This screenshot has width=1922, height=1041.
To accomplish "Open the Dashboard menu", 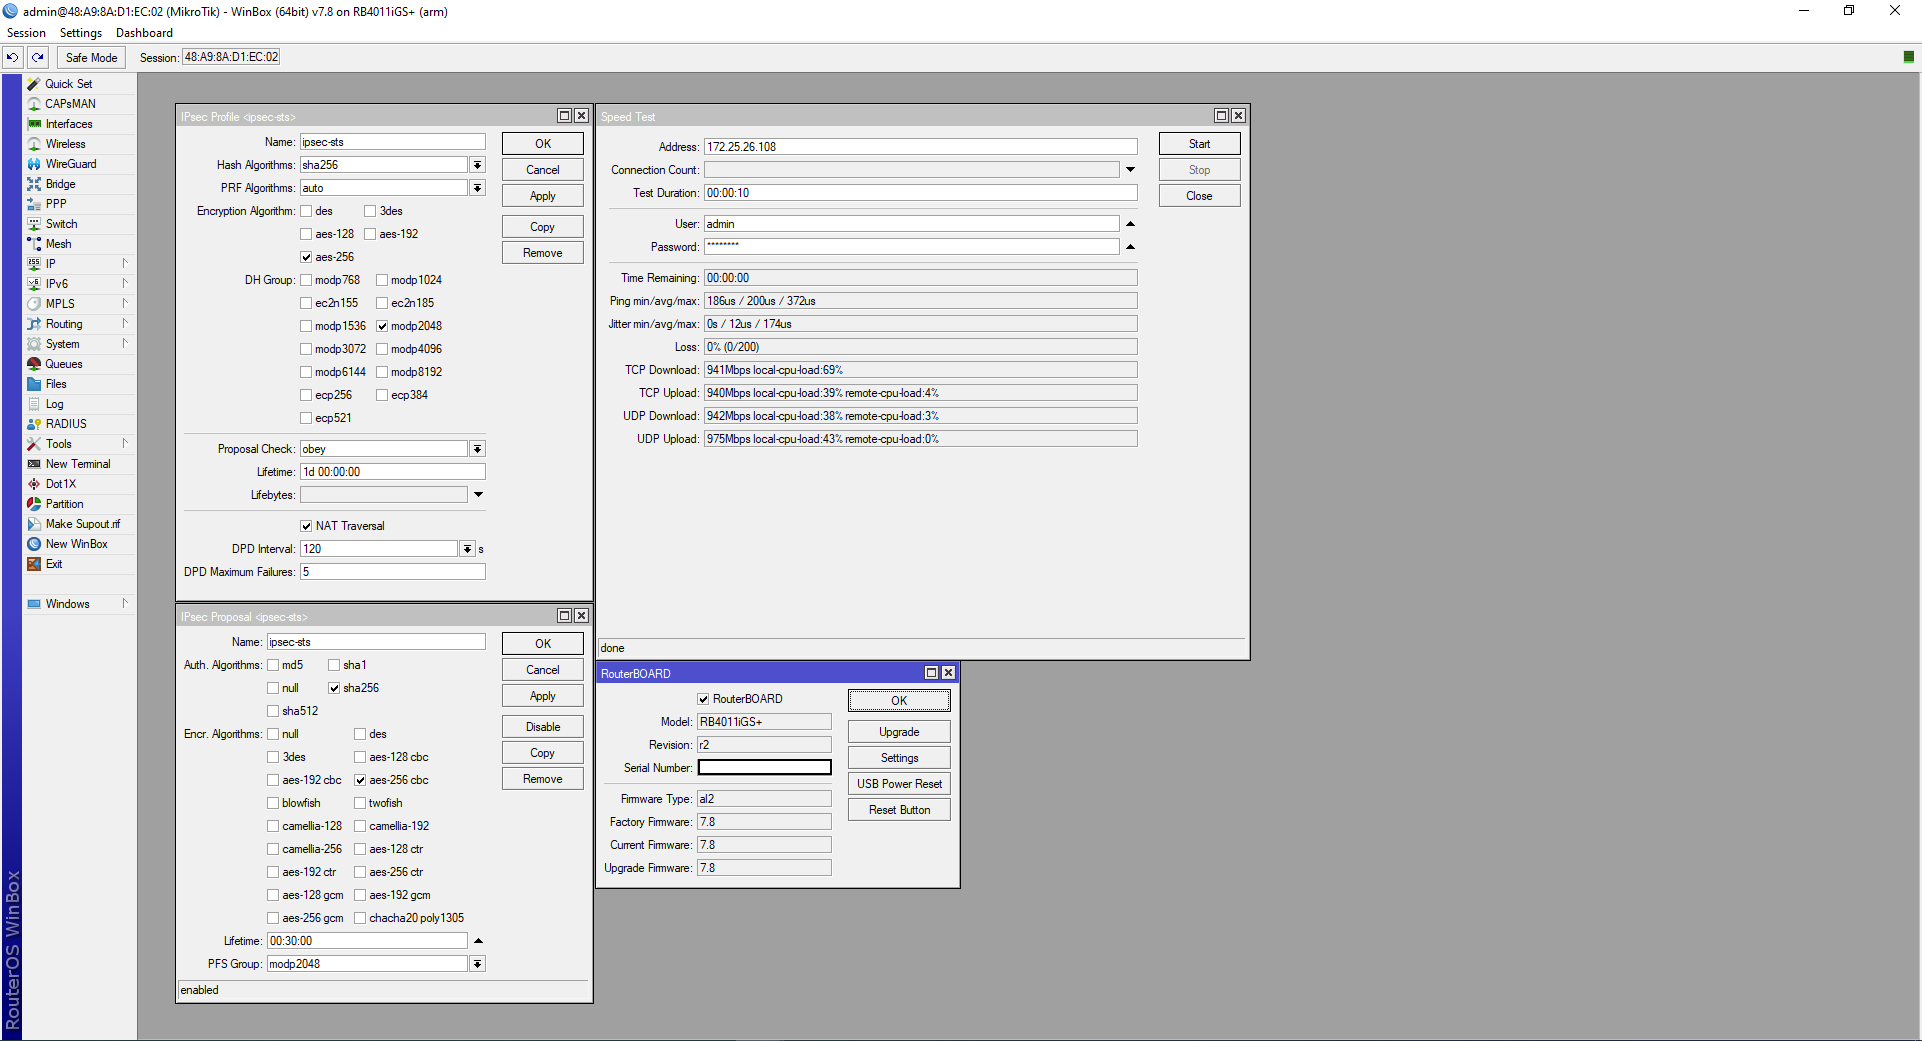I will click(x=144, y=33).
